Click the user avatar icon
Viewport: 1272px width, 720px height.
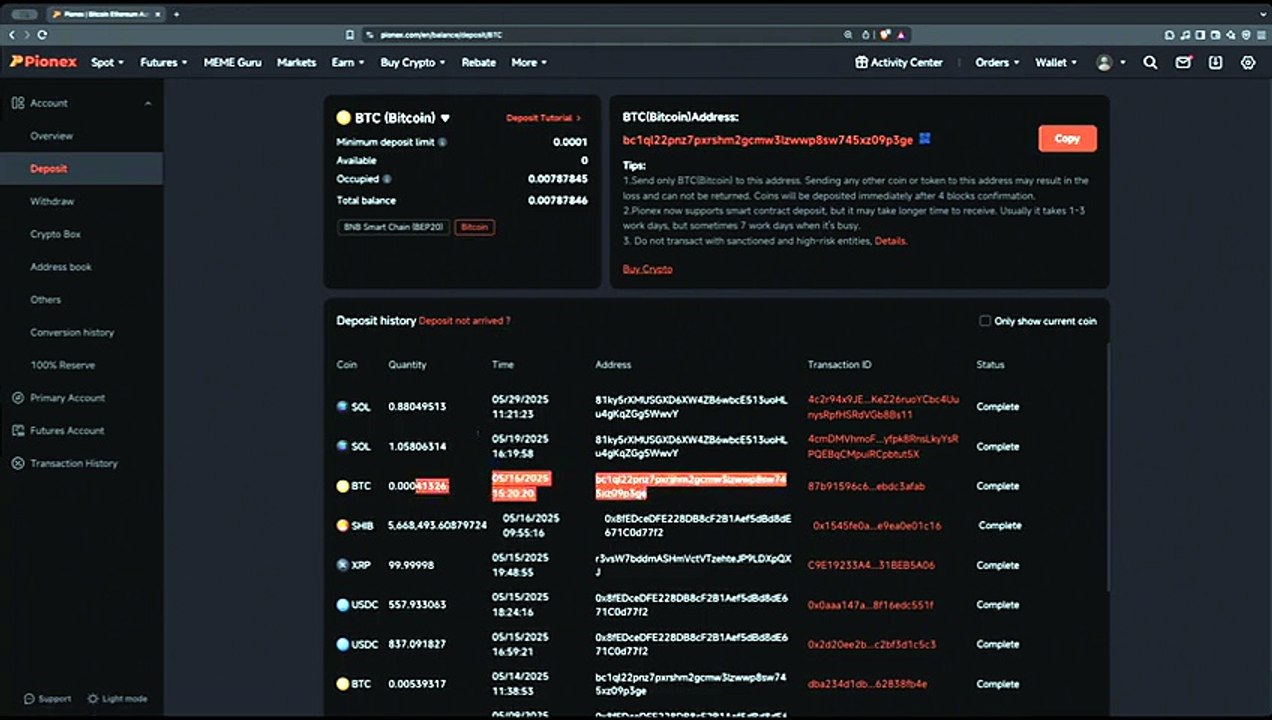click(x=1104, y=62)
